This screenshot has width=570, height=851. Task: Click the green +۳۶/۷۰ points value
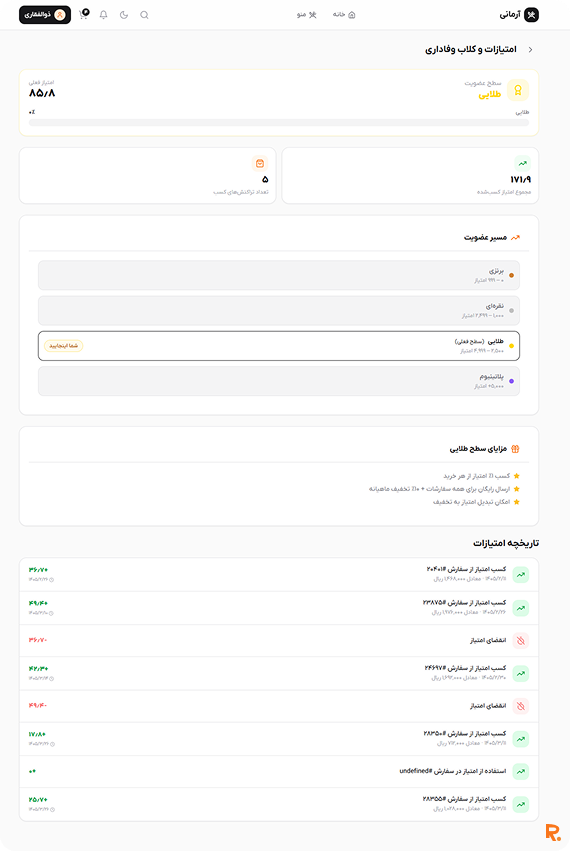[38, 570]
